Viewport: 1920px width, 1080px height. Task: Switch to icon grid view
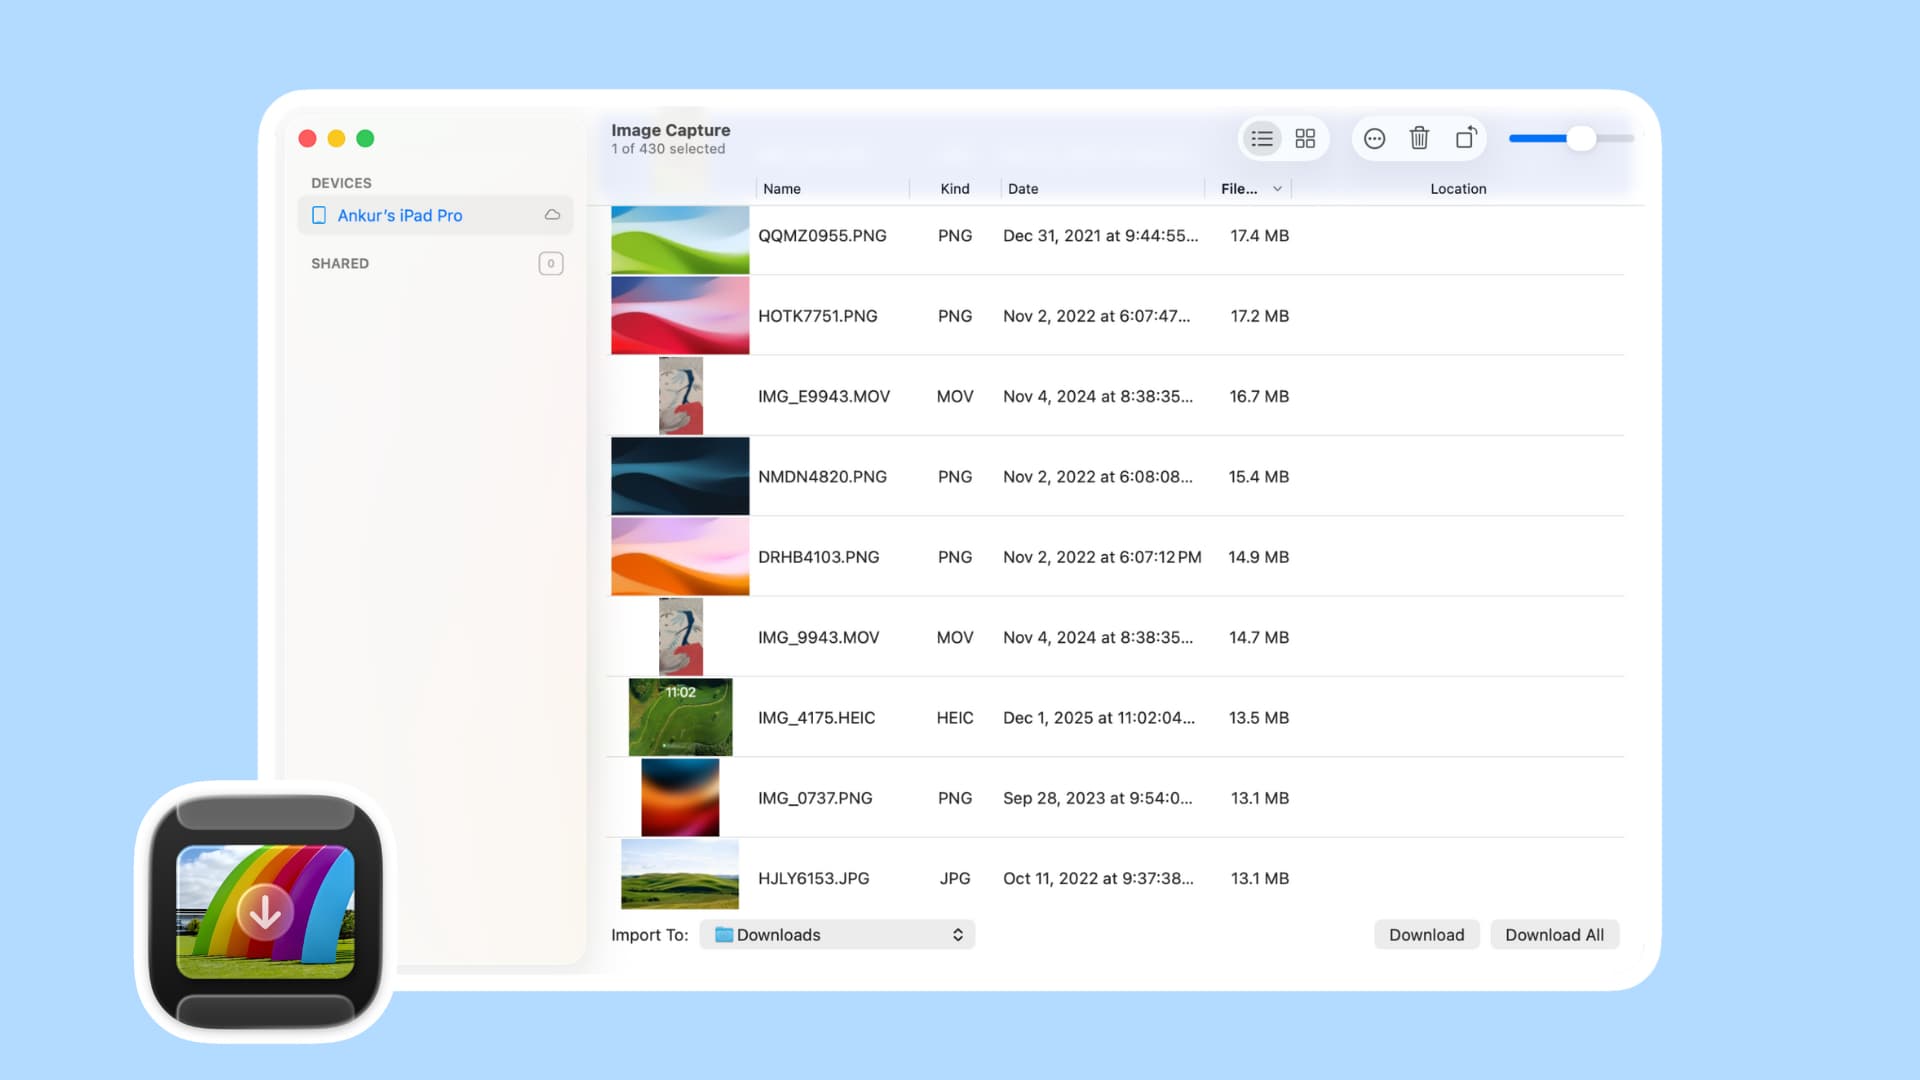click(x=1305, y=139)
